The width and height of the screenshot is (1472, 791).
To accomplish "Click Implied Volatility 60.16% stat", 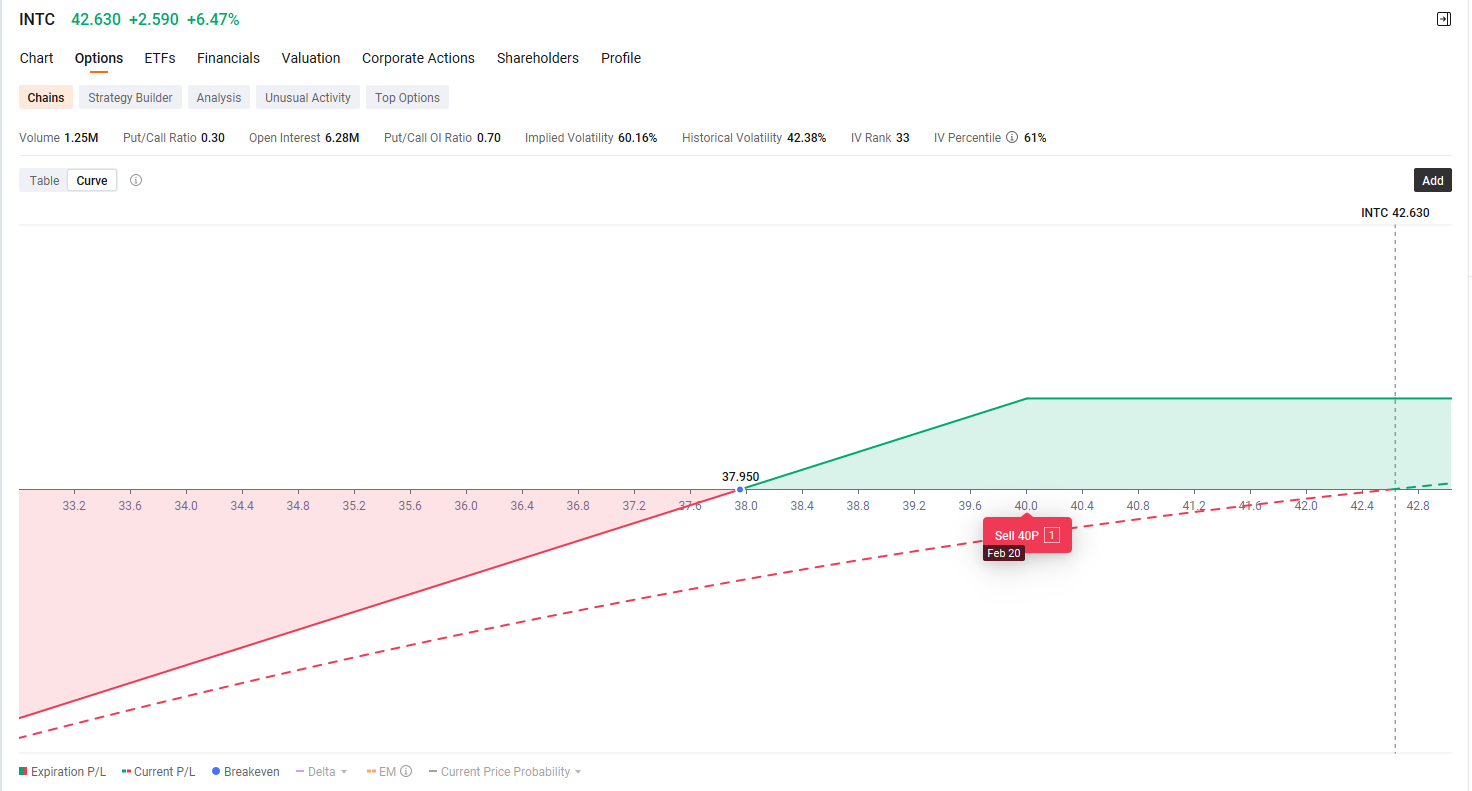I will pyautogui.click(x=591, y=138).
